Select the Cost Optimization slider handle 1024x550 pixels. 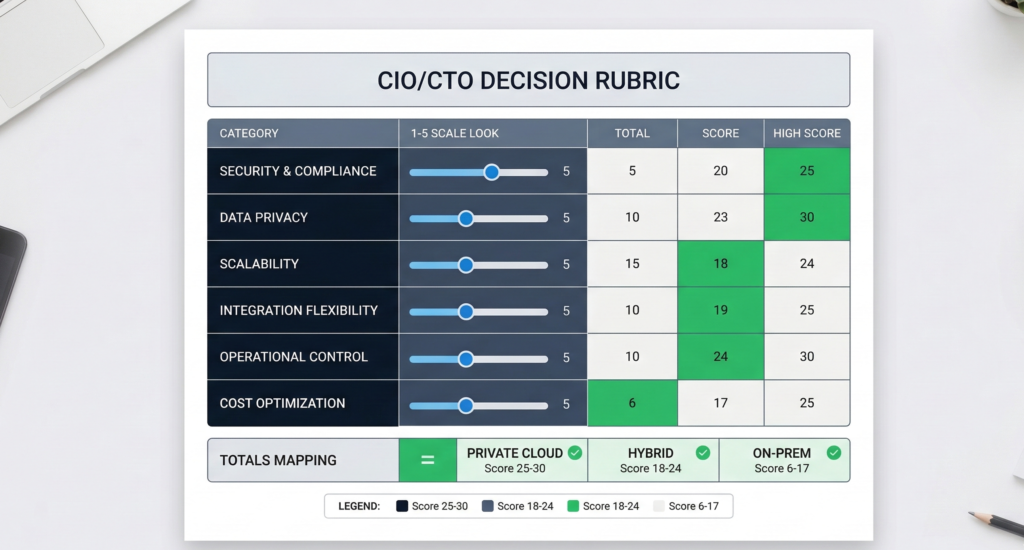coord(466,405)
